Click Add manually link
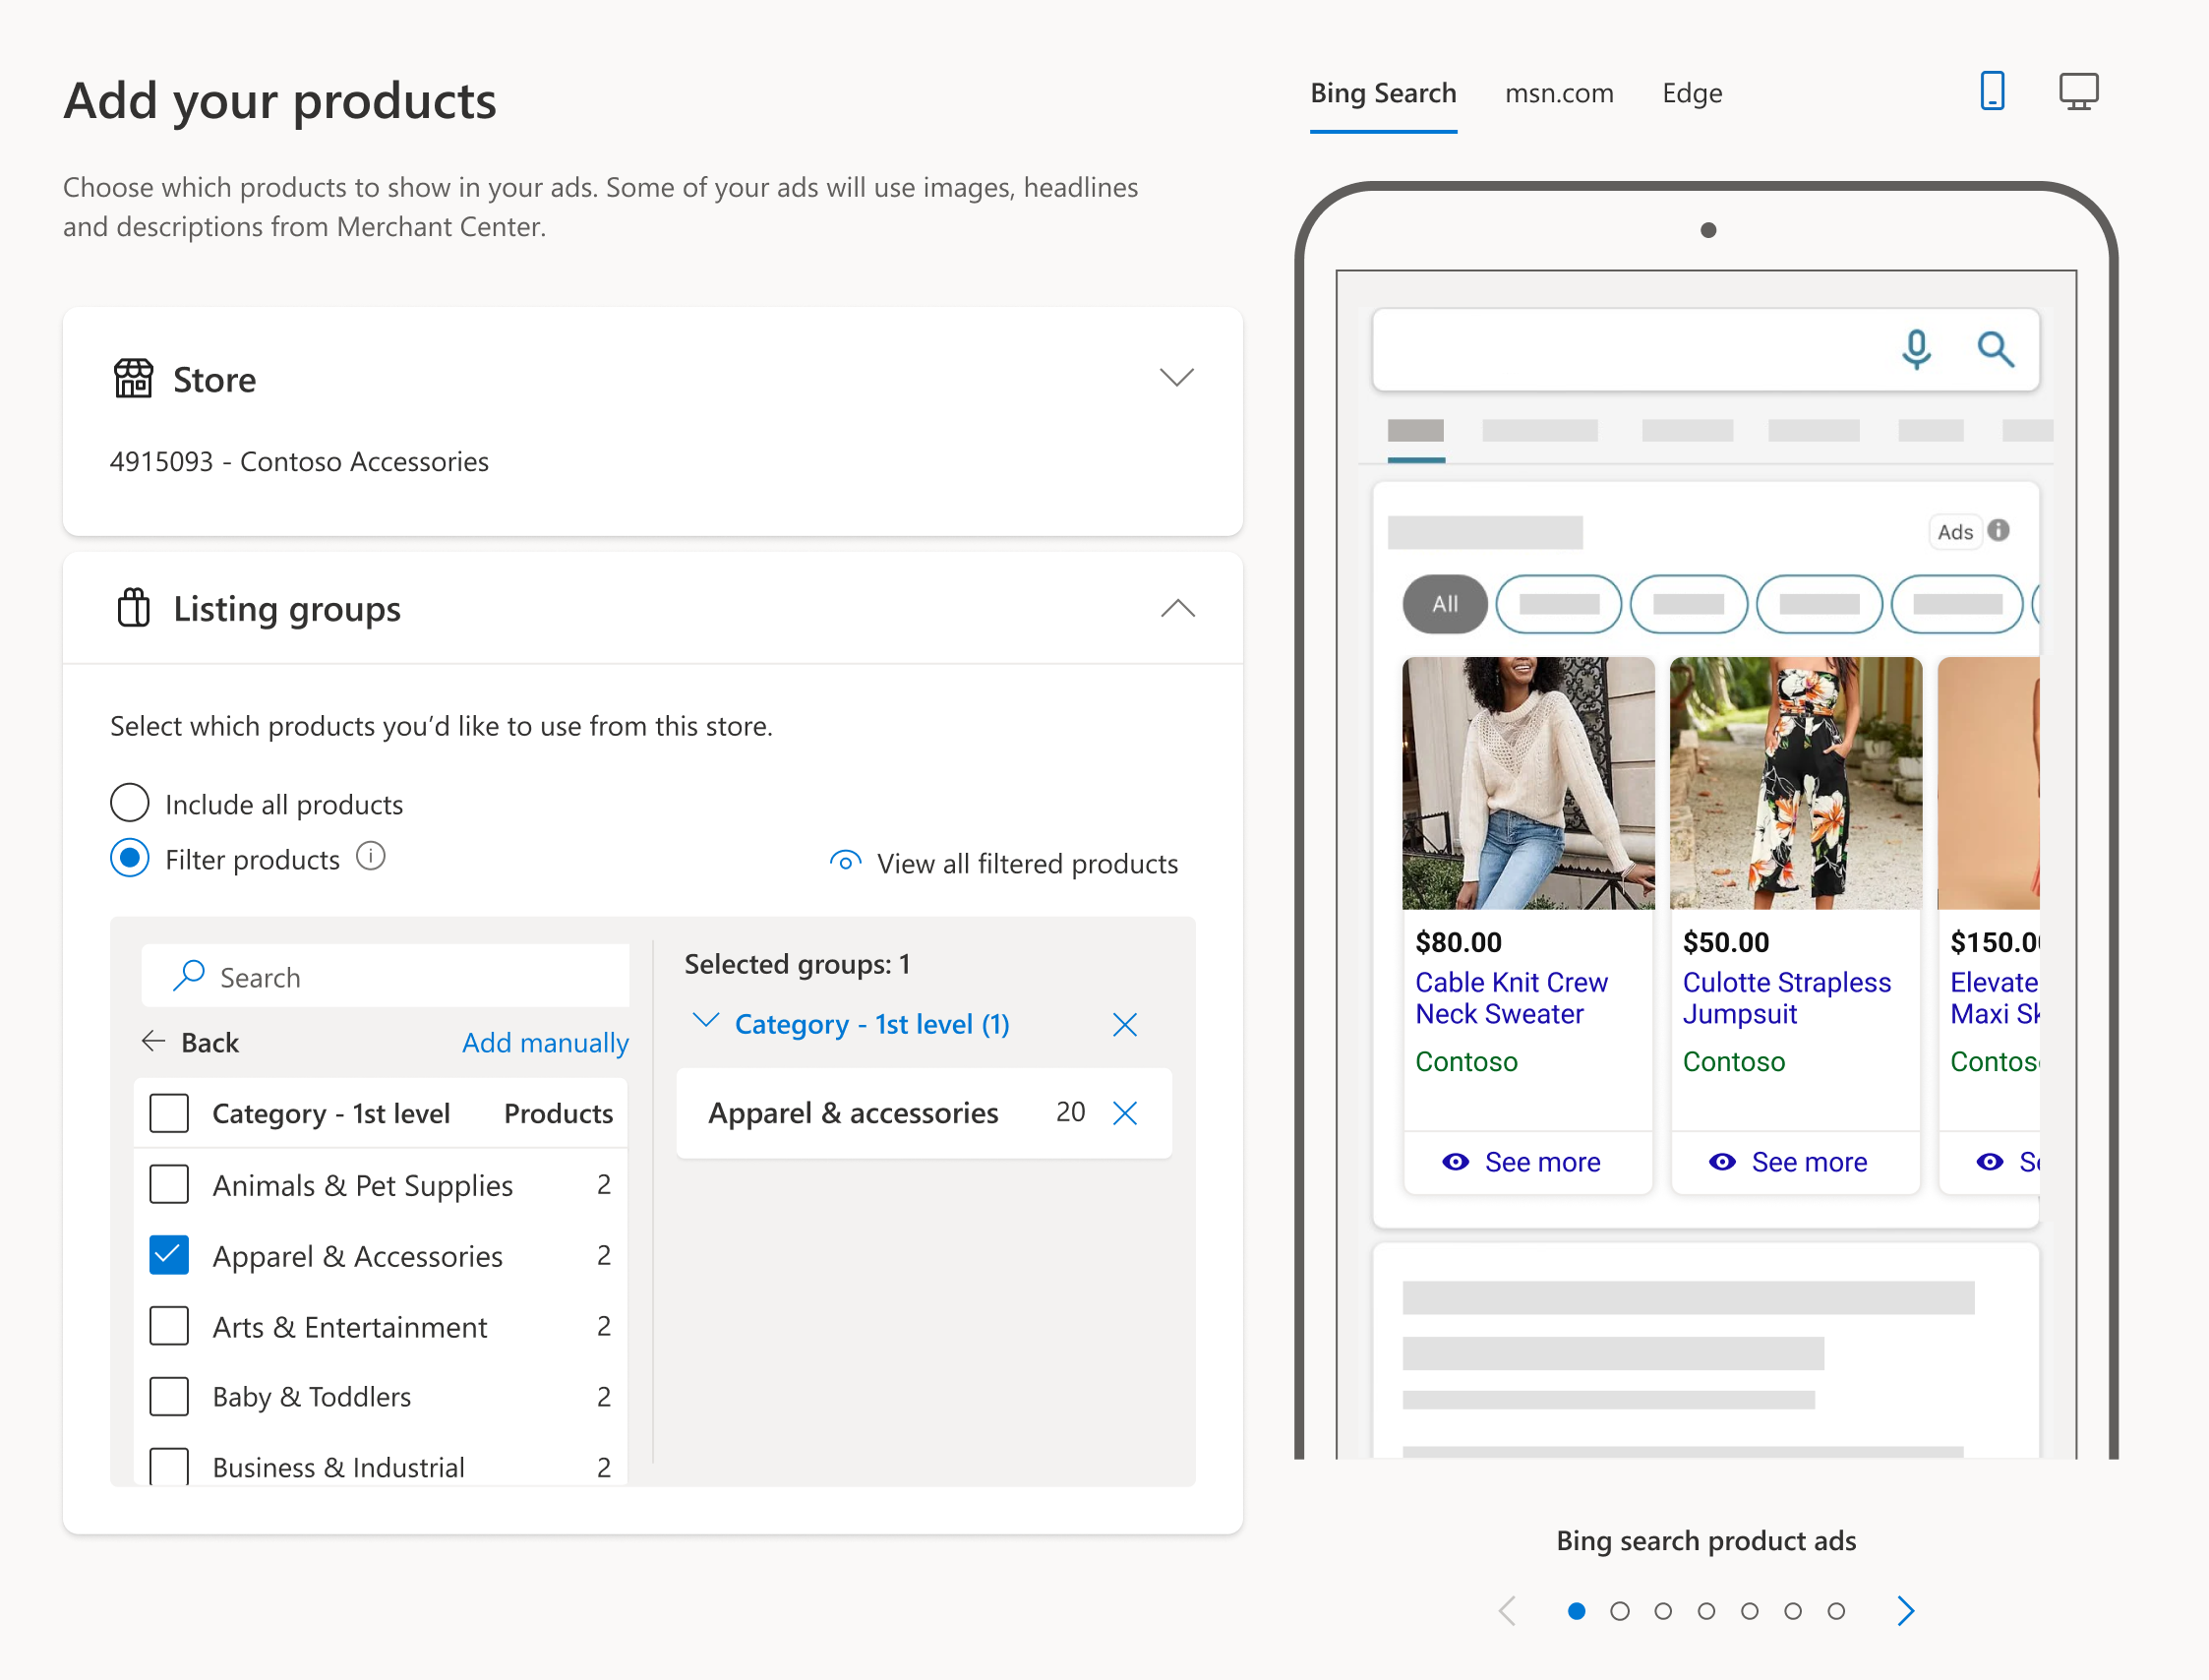Viewport: 2209px width, 1680px height. click(x=545, y=1042)
